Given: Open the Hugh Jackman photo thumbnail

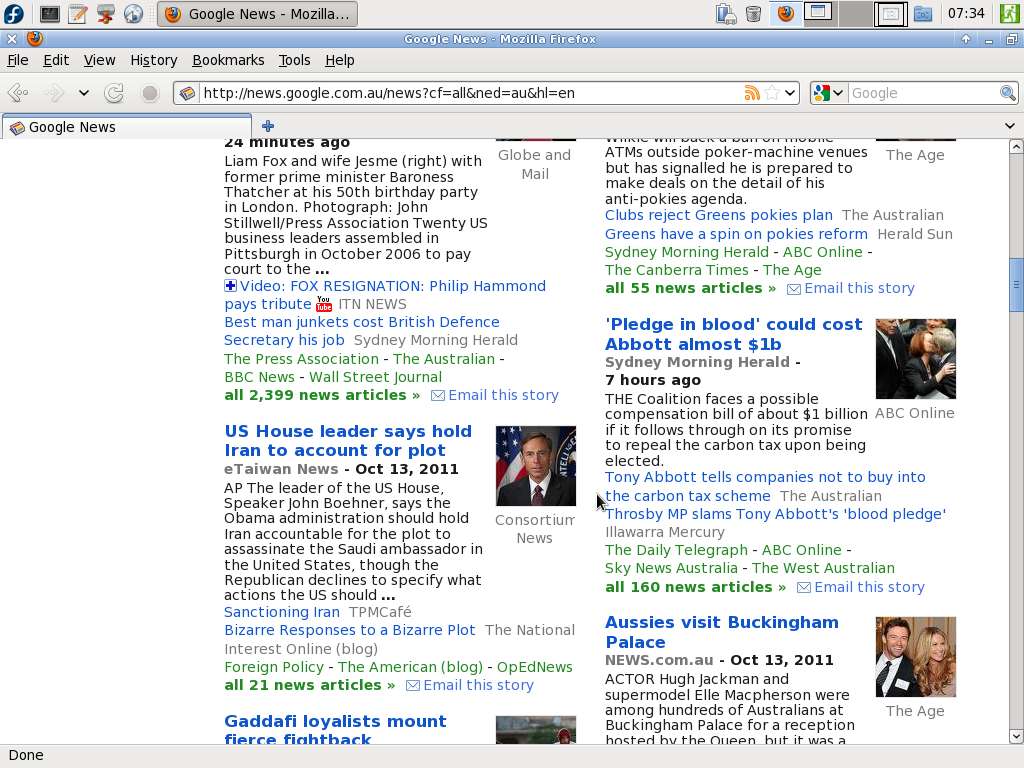Looking at the screenshot, I should tap(916, 657).
